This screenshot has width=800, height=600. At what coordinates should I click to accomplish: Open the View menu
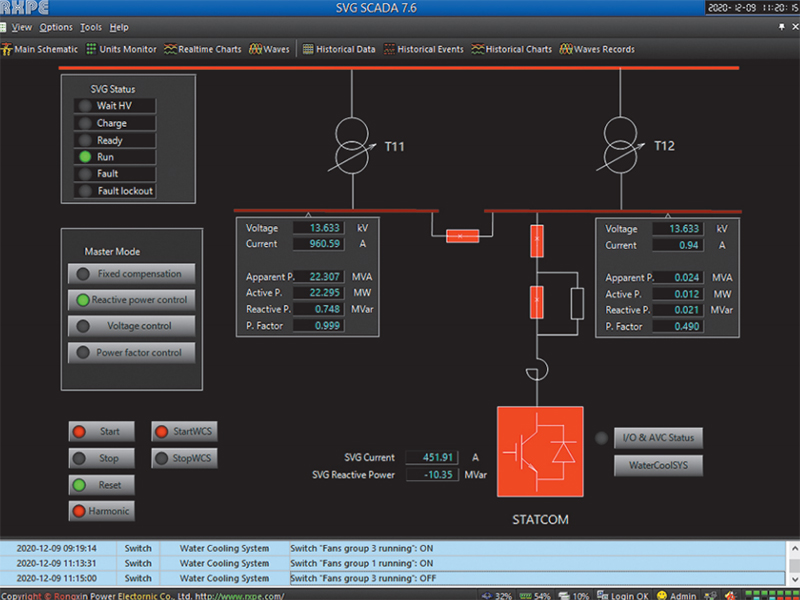21,27
